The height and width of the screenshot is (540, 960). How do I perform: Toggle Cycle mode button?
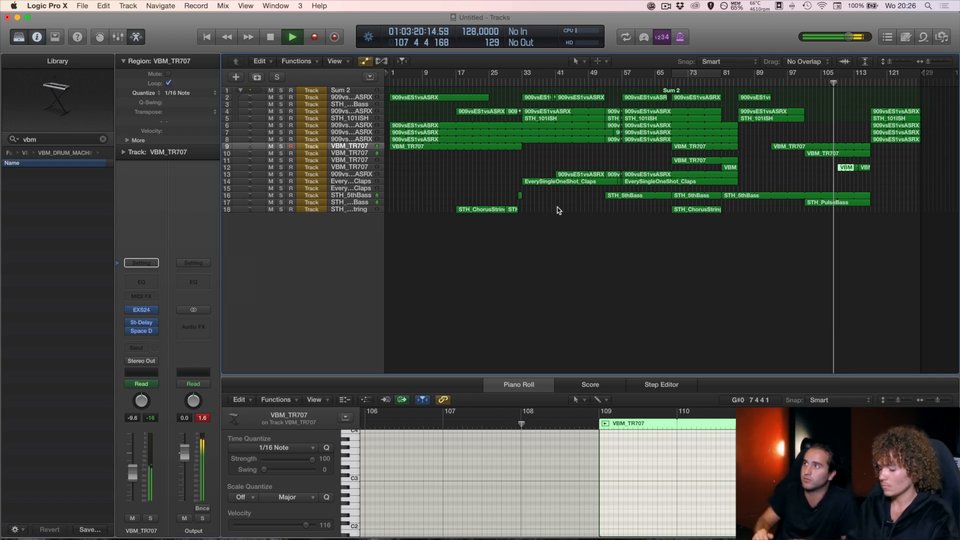(625, 37)
